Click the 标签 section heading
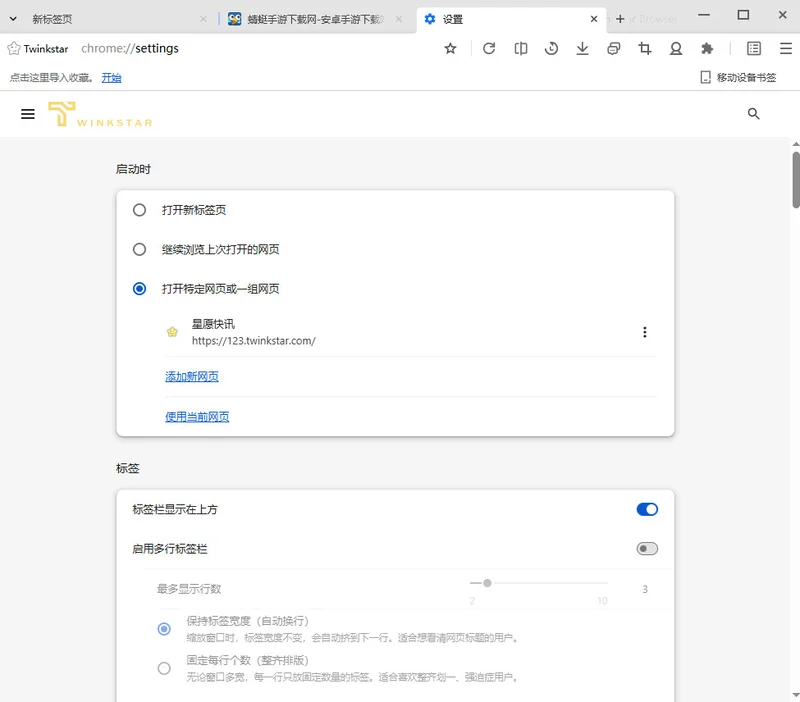The width and height of the screenshot is (800, 702). [x=128, y=468]
